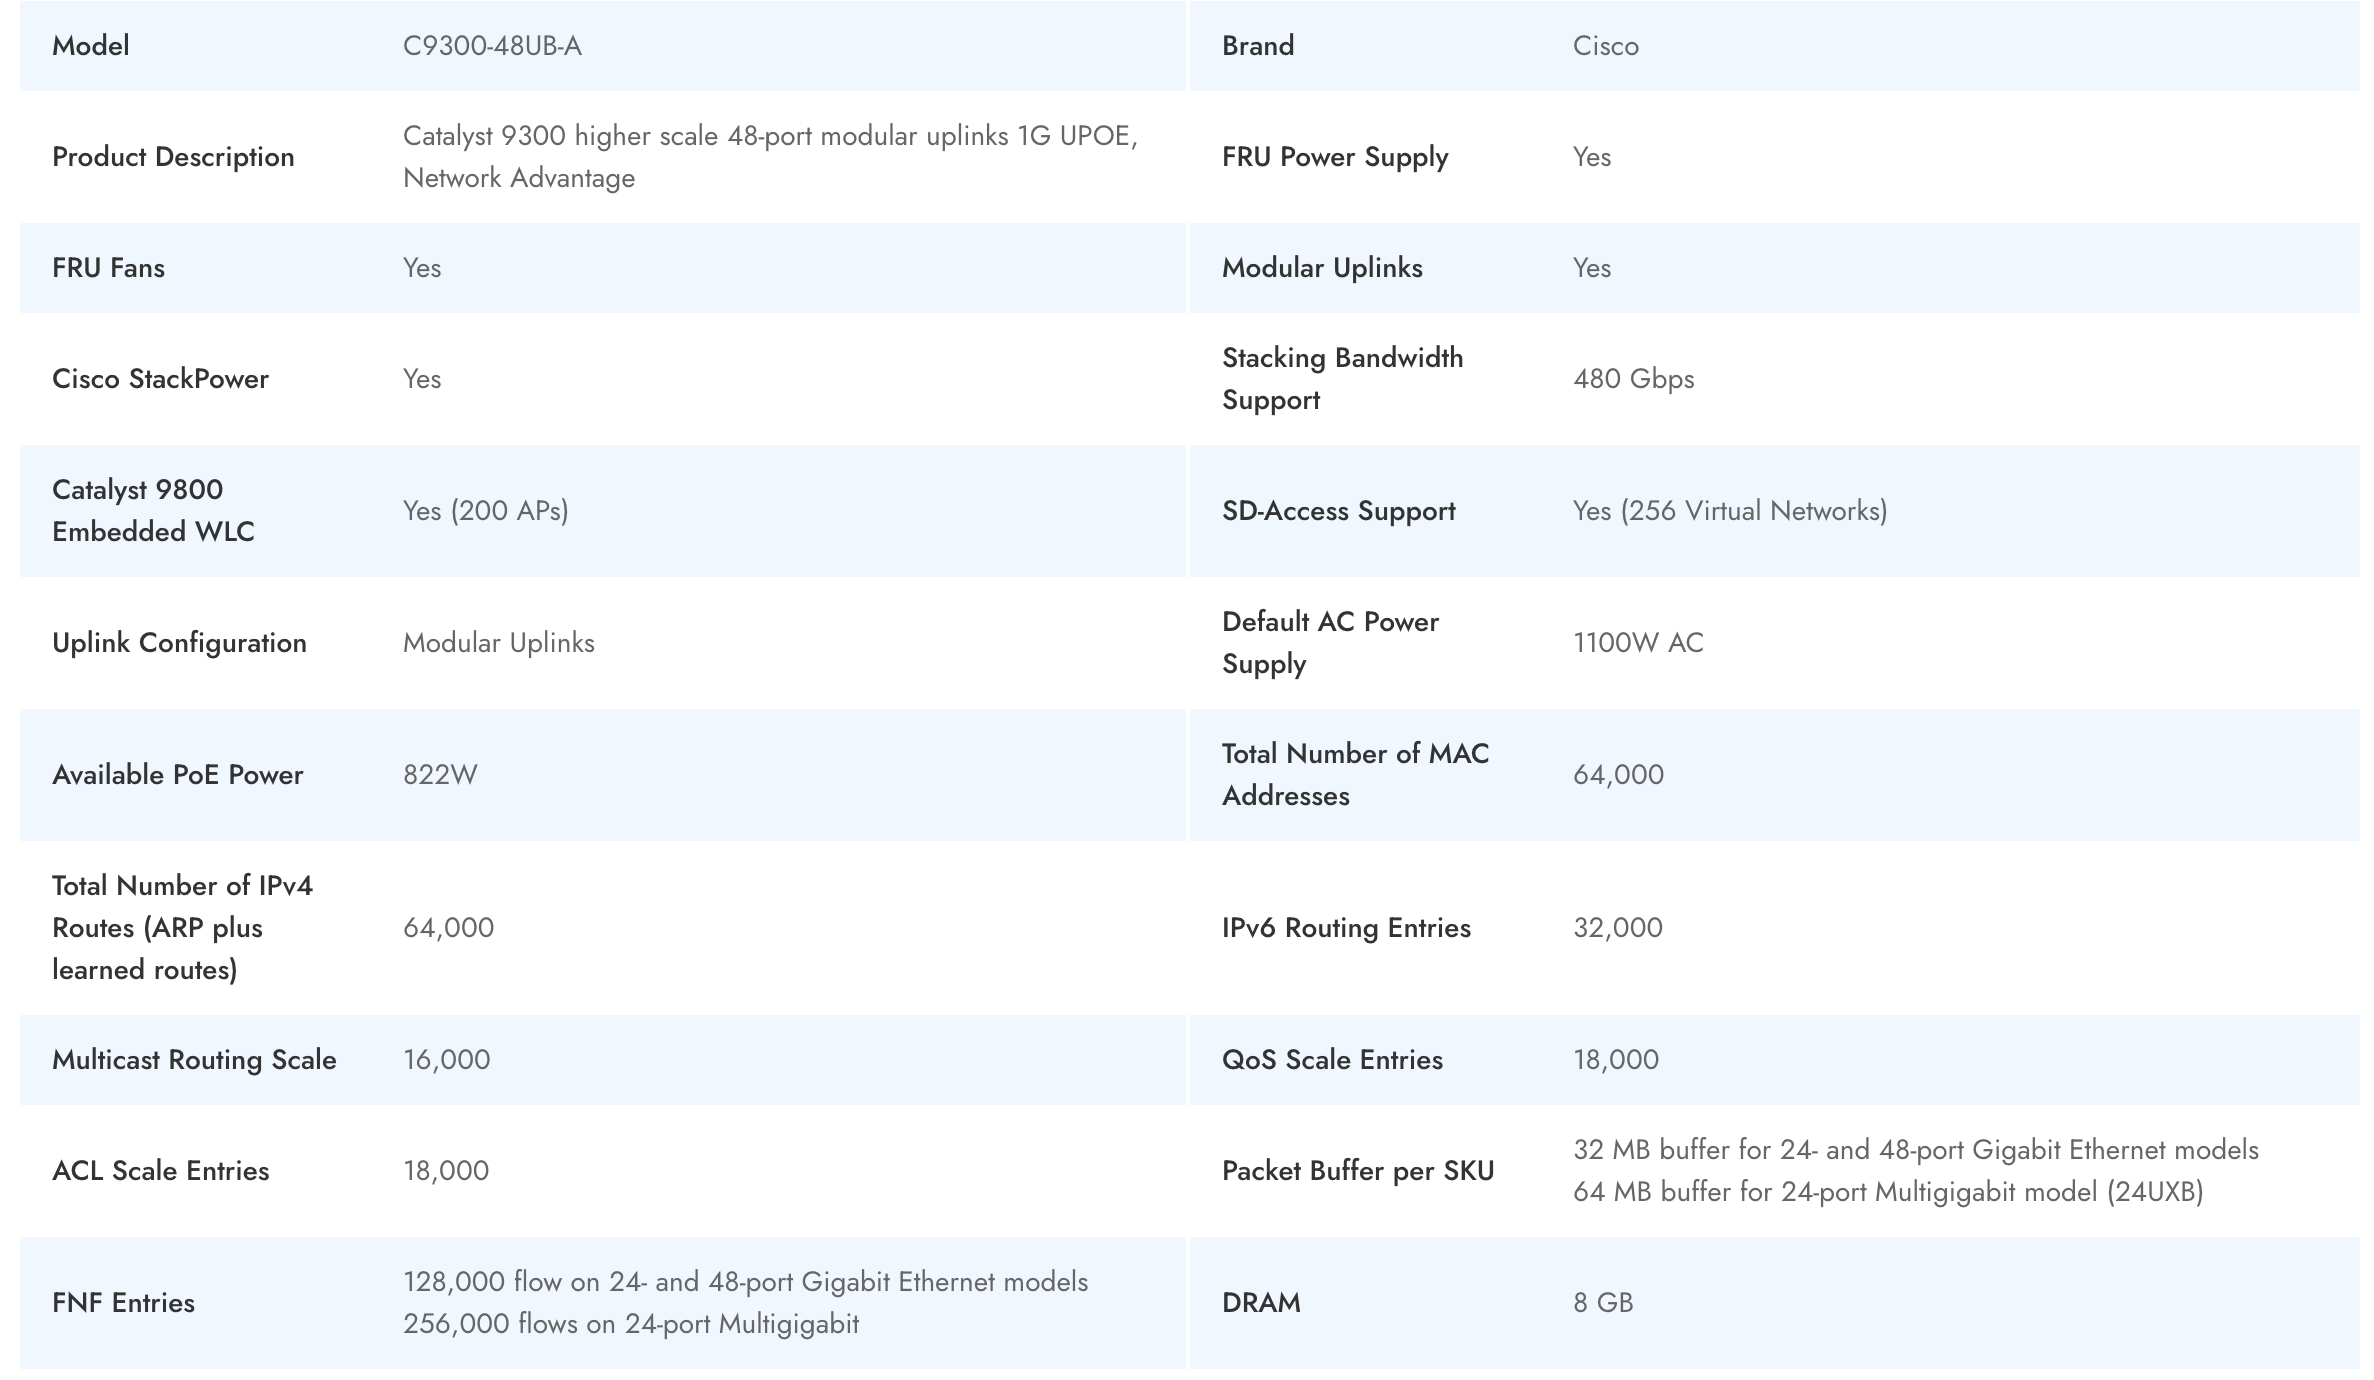
Task: Click the Yes (256 Virtual Networks) value
Action: point(1729,511)
